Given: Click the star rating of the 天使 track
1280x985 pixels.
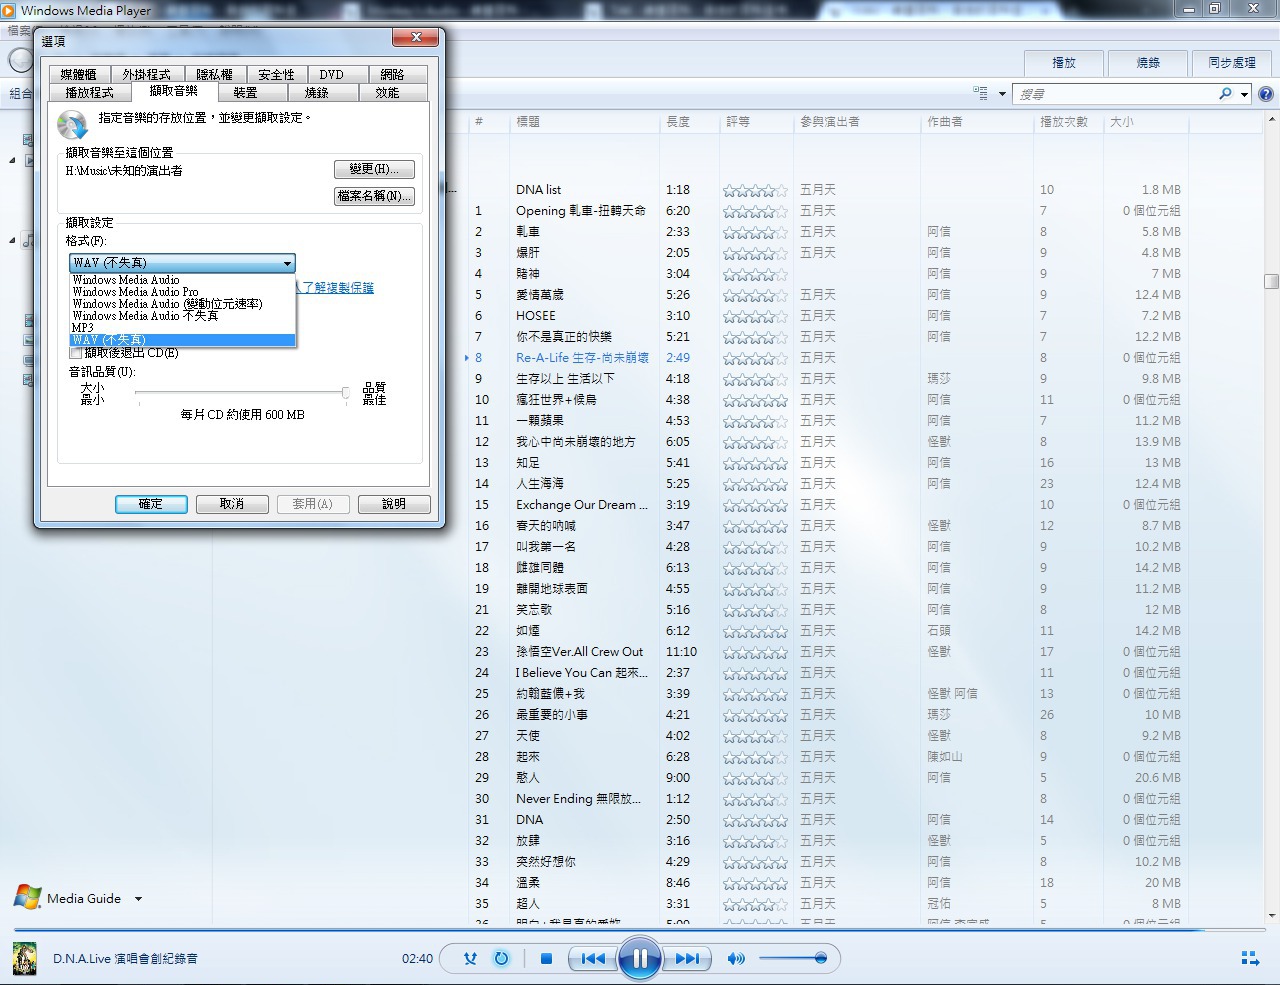Looking at the screenshot, I should [x=755, y=735].
